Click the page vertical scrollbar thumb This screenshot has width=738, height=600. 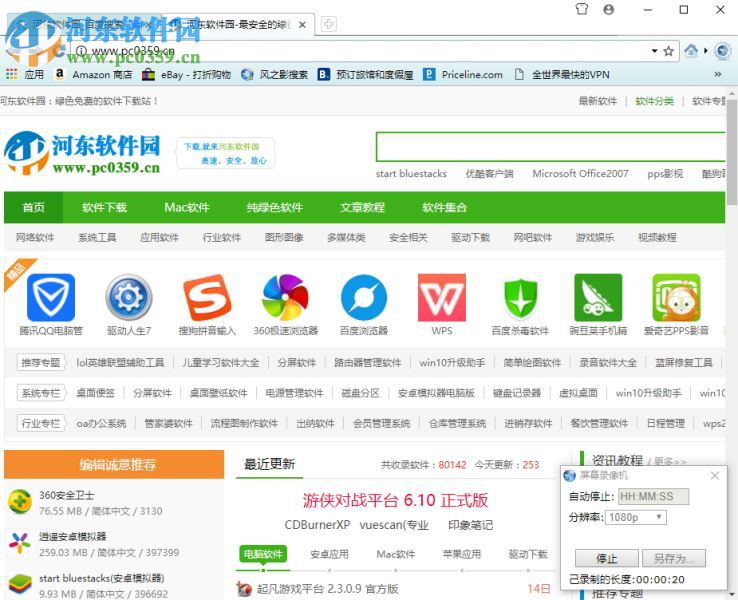(x=731, y=152)
